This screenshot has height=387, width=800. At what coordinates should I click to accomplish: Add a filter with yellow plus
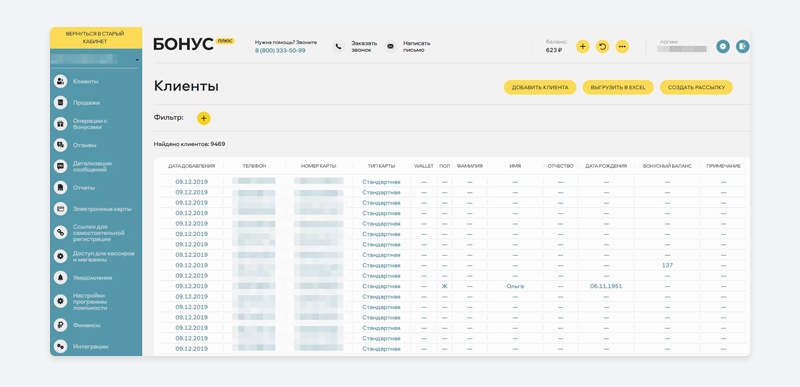[x=204, y=118]
